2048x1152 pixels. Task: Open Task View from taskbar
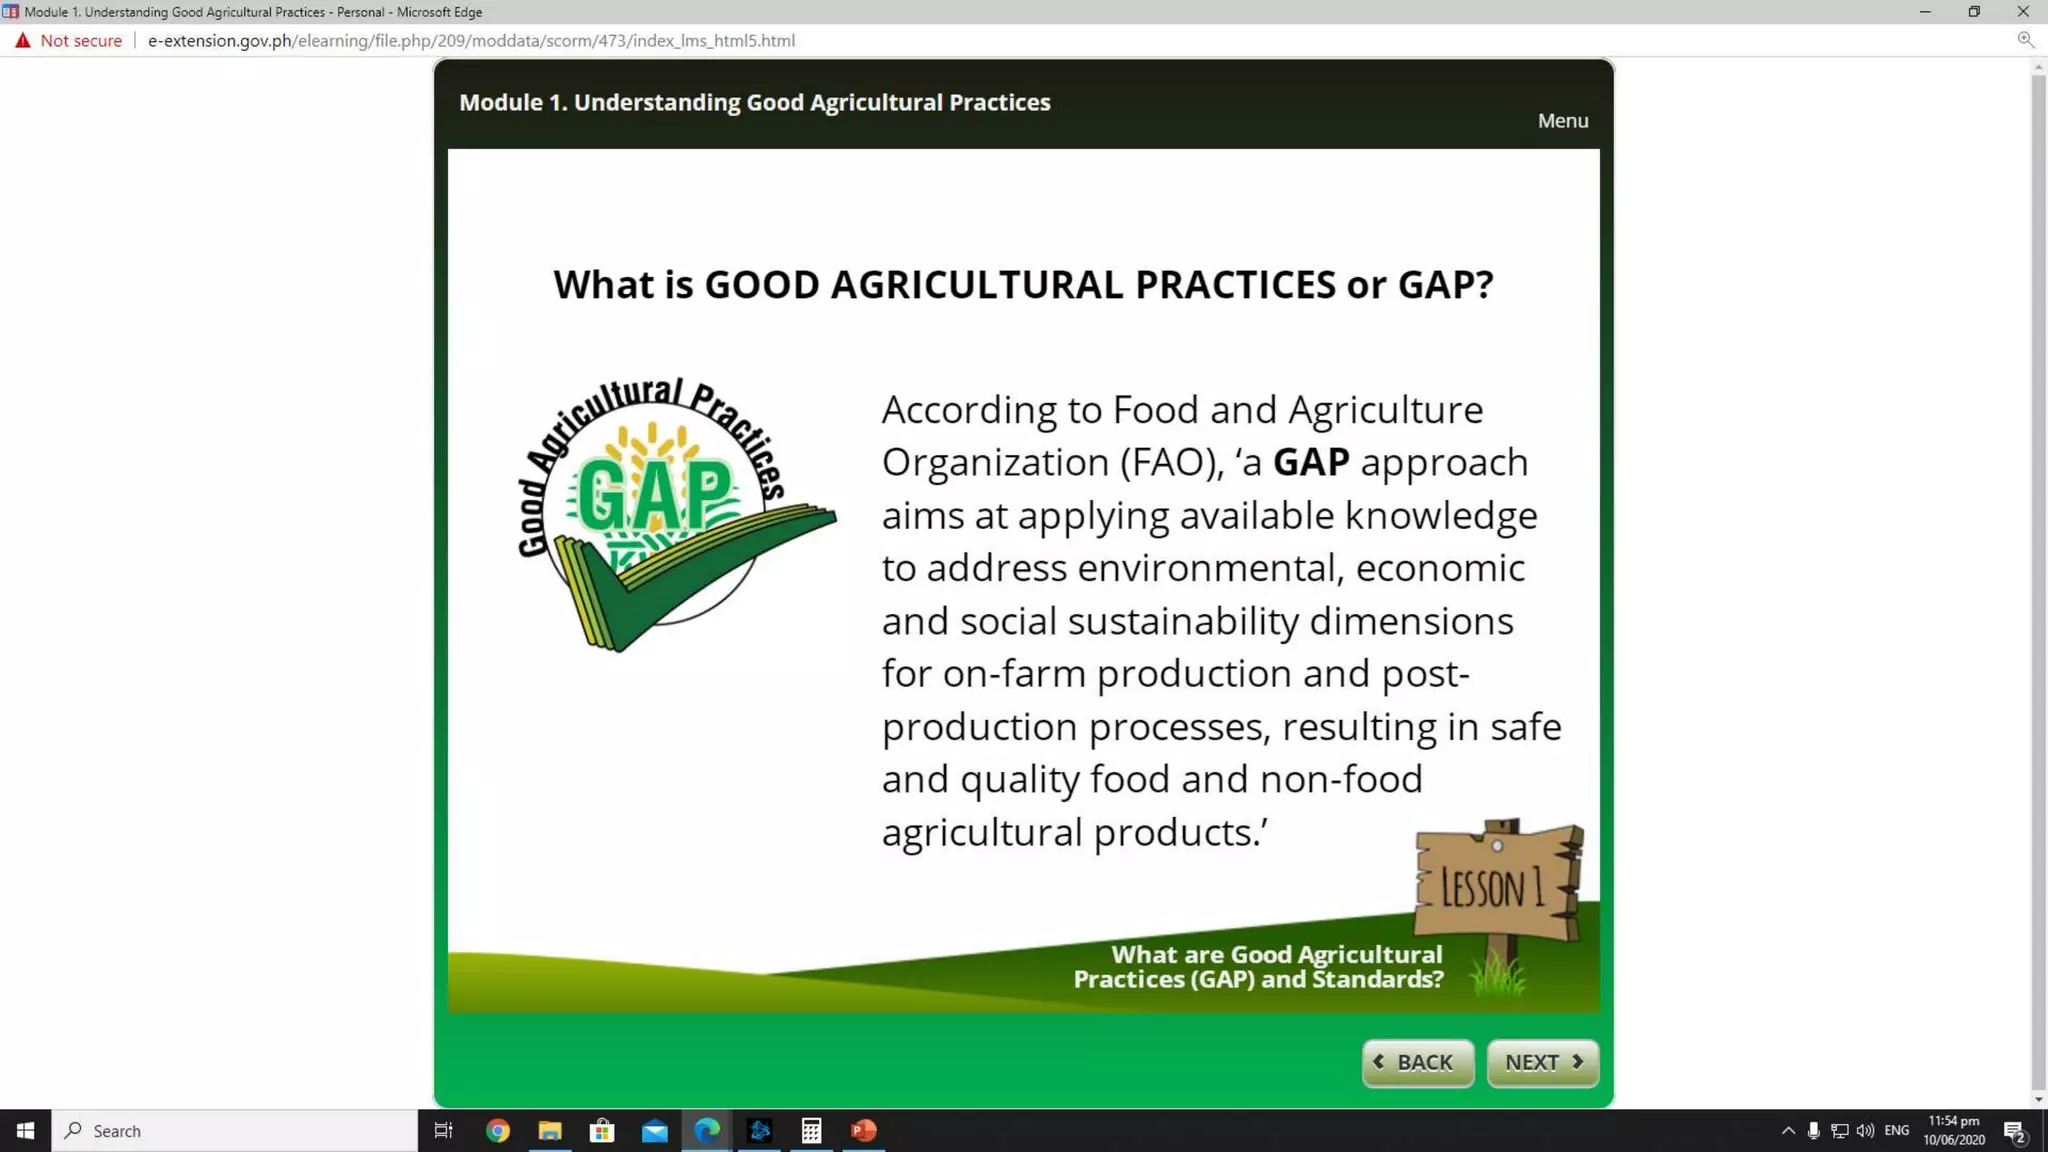point(443,1131)
